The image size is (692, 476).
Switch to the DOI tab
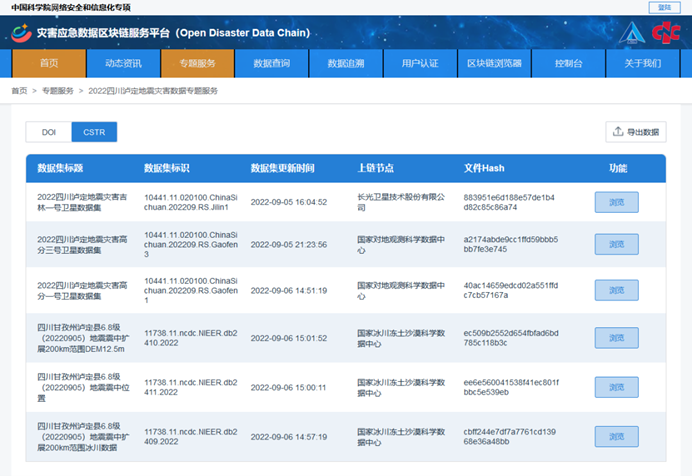click(48, 132)
